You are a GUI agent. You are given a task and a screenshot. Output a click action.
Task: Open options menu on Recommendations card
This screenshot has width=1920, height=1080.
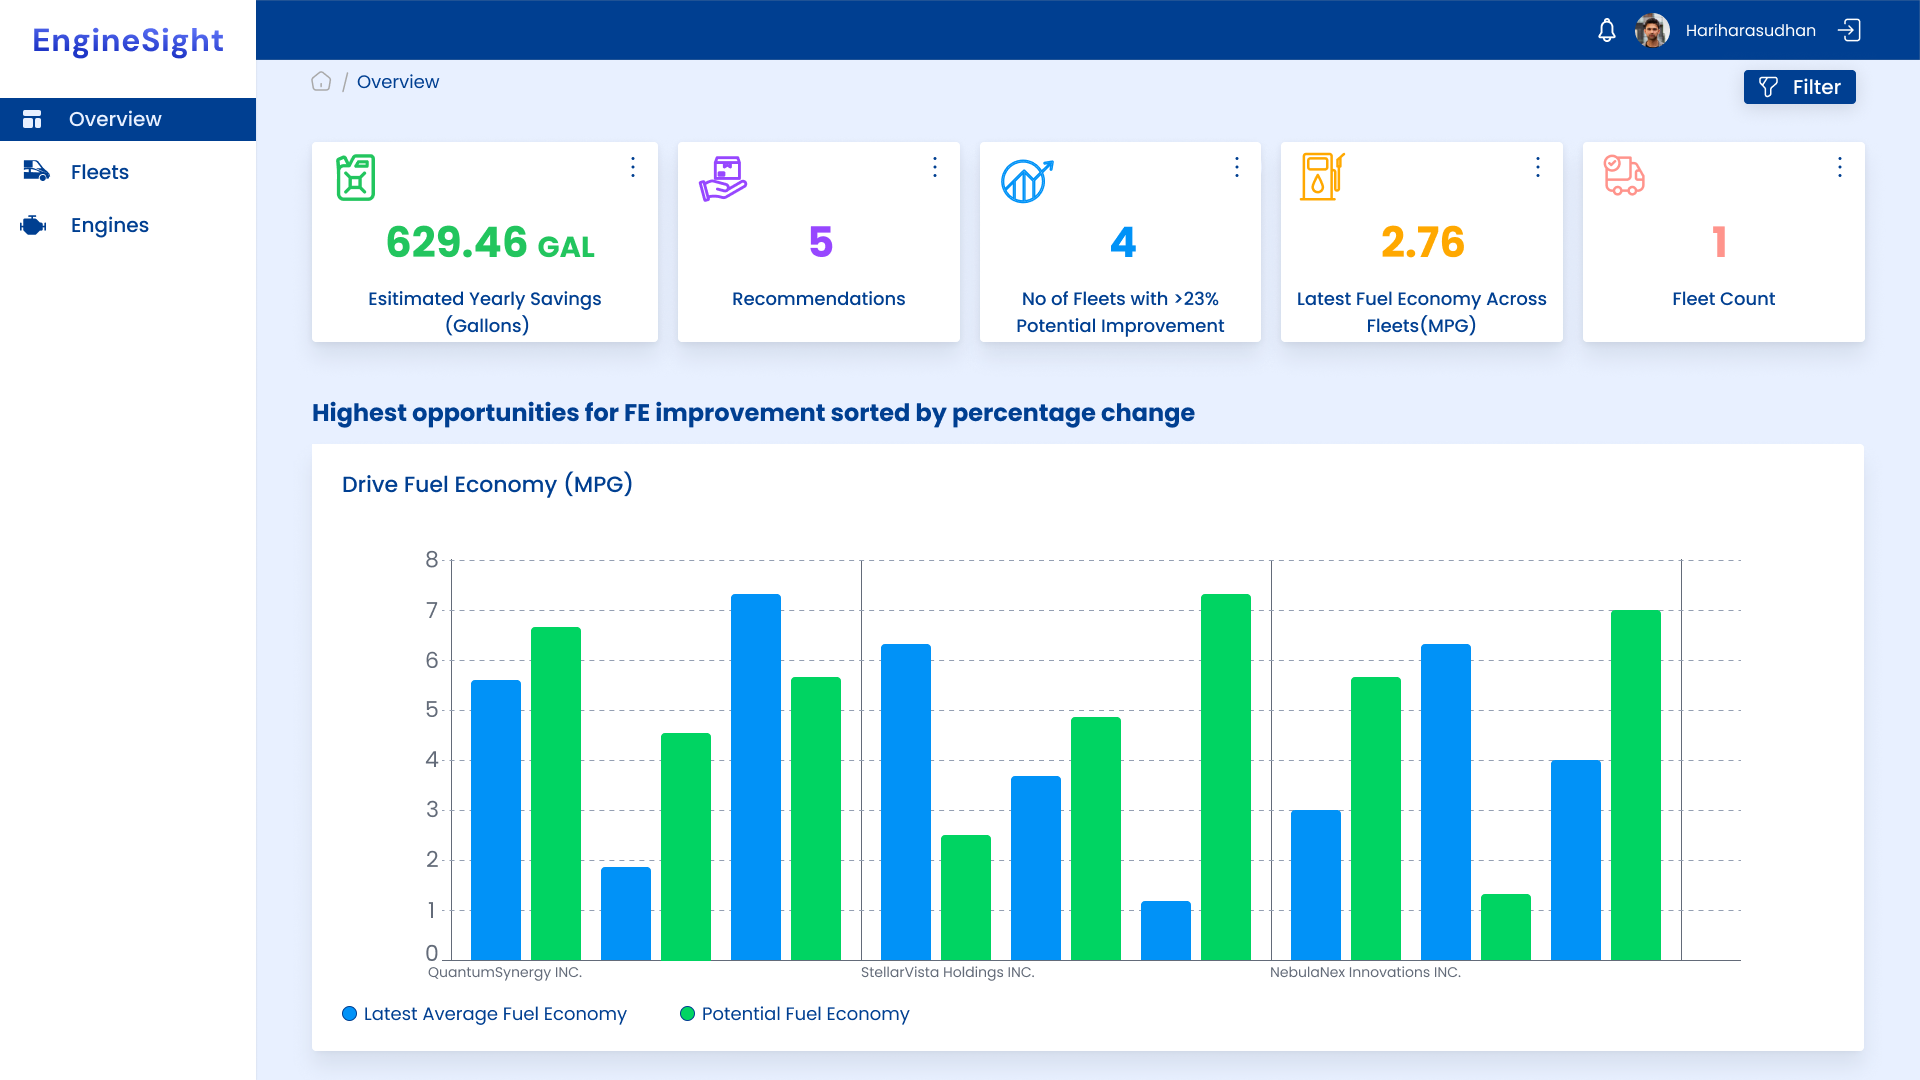935,167
